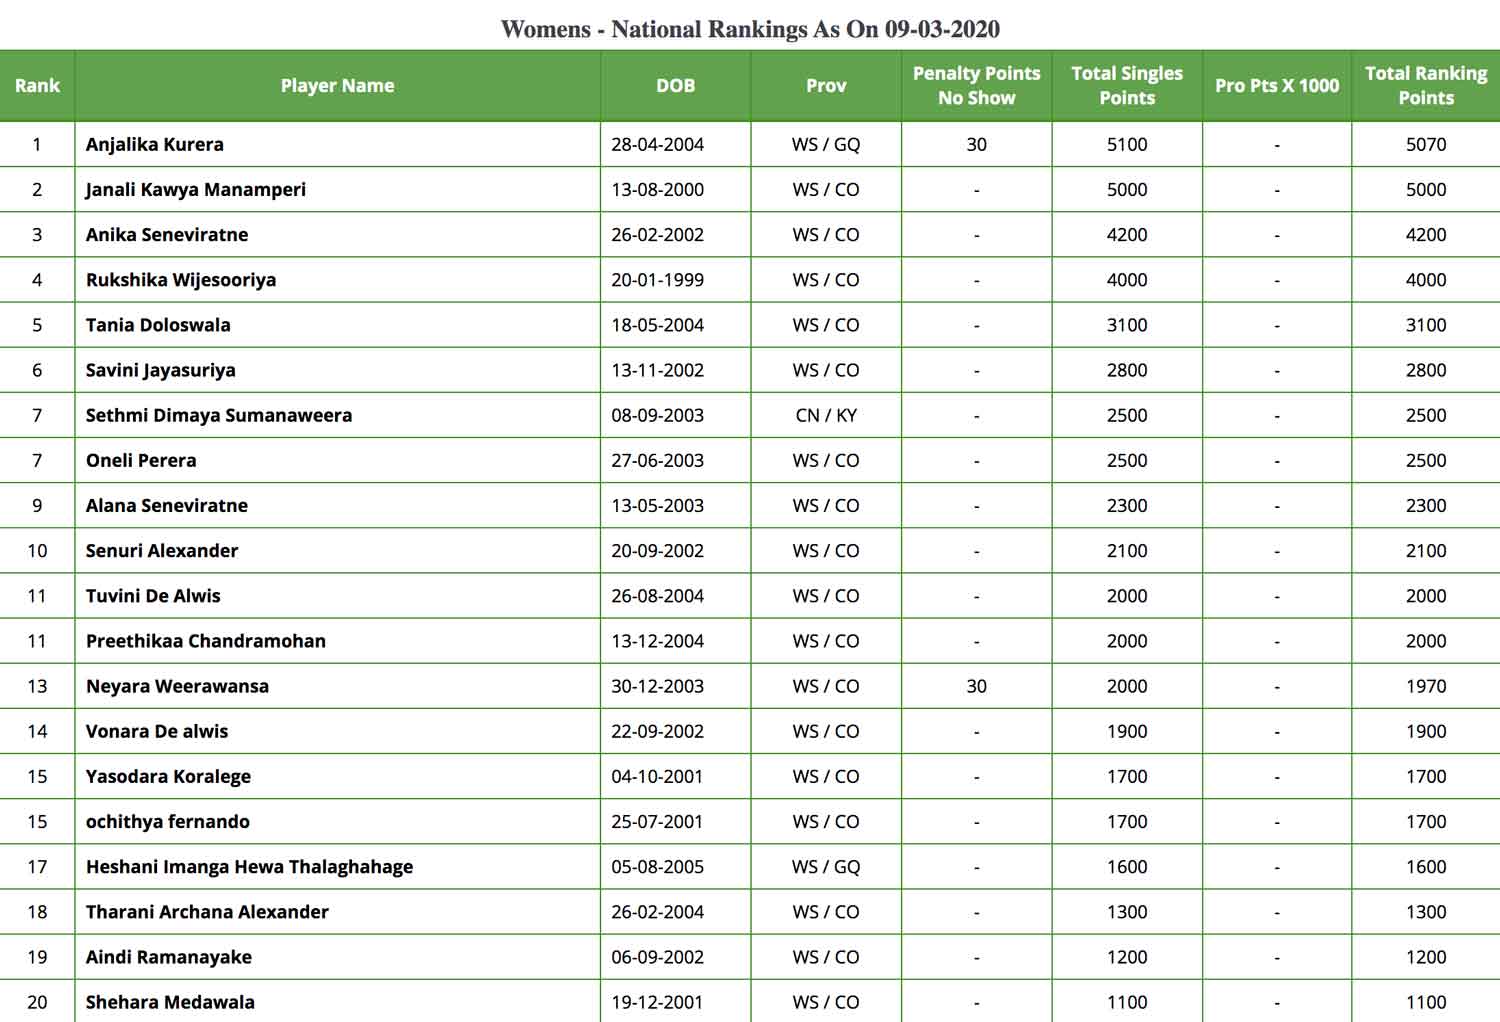Select Janali Kawya Manamperi name
Image resolution: width=1500 pixels, height=1022 pixels.
[196, 190]
